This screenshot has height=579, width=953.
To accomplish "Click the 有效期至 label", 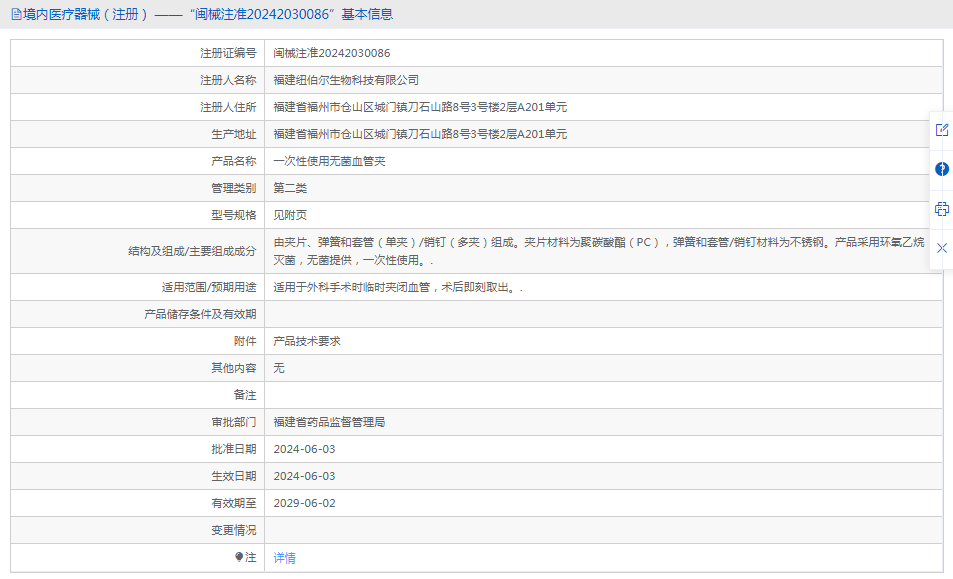I will click(233, 503).
